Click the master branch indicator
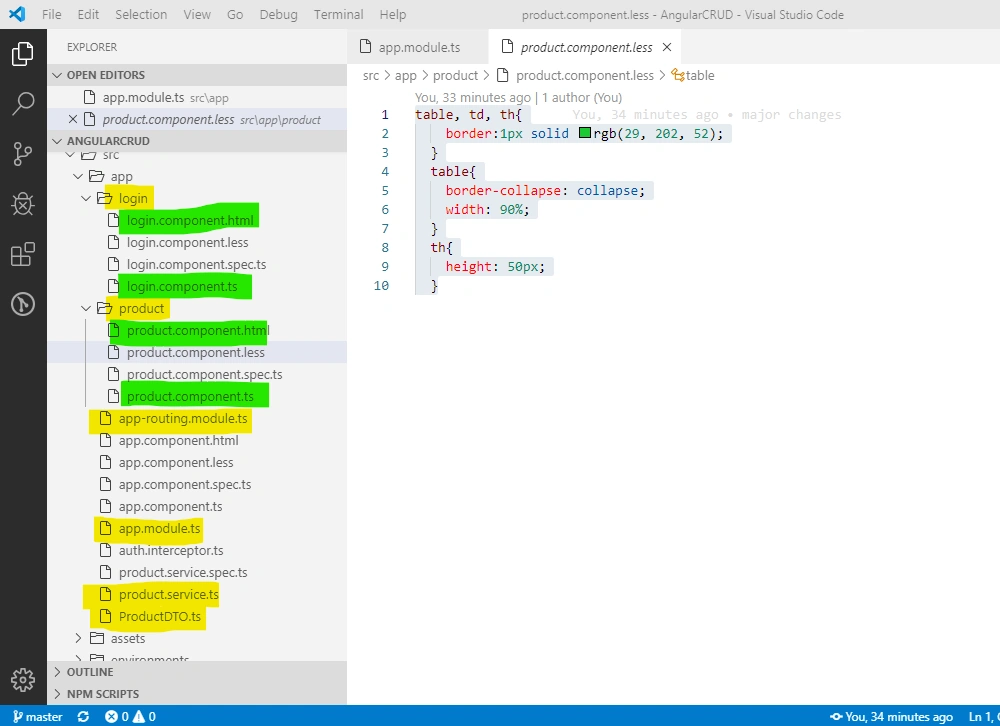Viewport: 1000px width, 726px height. pos(38,716)
